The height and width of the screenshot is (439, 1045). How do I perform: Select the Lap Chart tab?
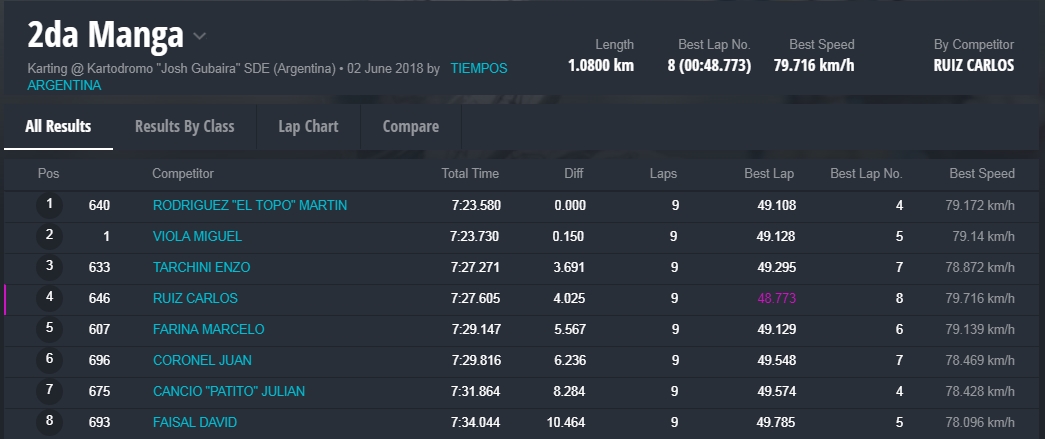(x=308, y=126)
